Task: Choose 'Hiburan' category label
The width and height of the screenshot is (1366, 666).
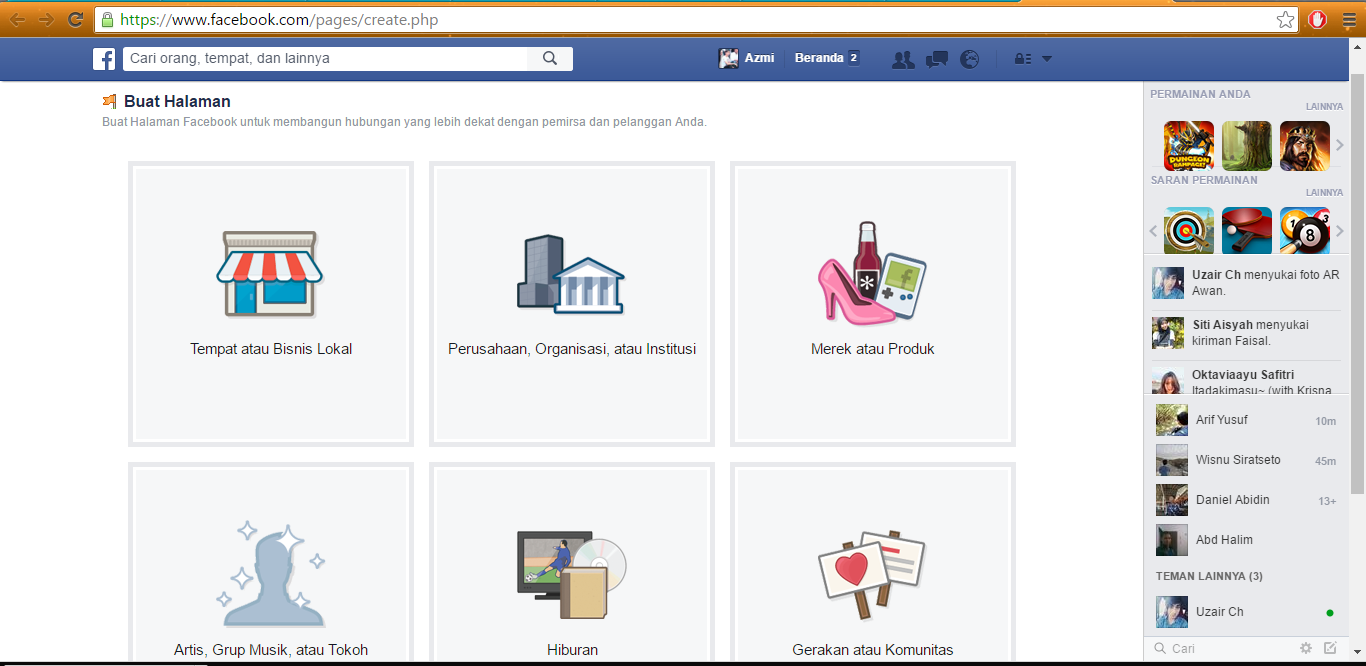Action: pyautogui.click(x=572, y=650)
